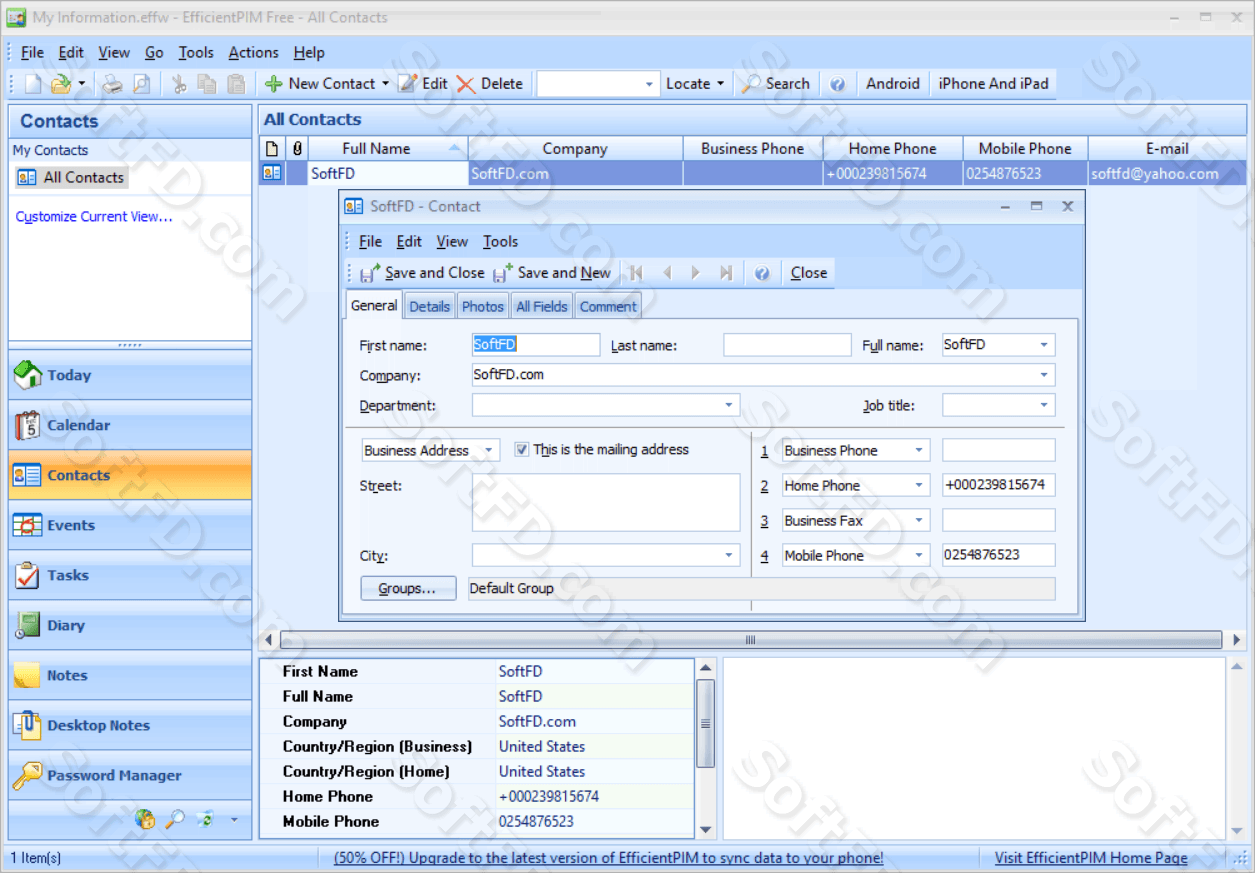Go to last record in contact window
This screenshot has width=1255, height=873.
[726, 273]
